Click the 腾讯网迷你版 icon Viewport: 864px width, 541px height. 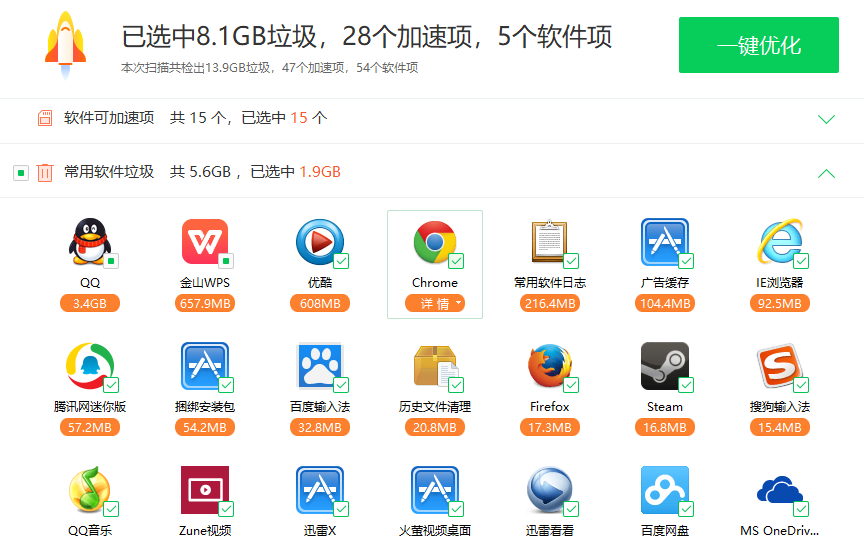tap(90, 365)
